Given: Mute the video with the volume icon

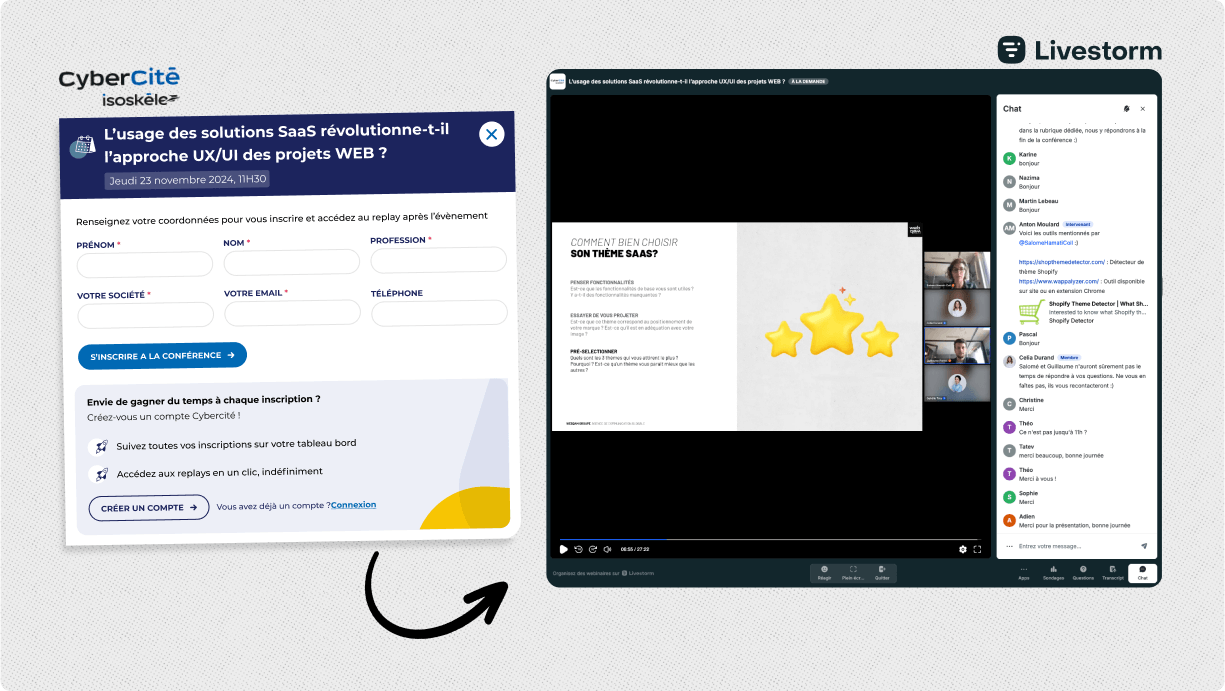Looking at the screenshot, I should 608,549.
